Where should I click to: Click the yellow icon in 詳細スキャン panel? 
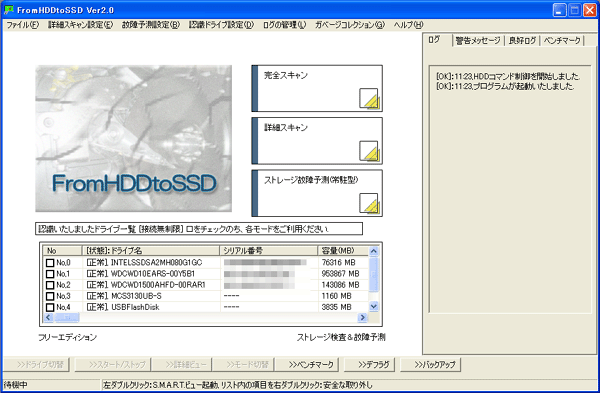point(369,151)
